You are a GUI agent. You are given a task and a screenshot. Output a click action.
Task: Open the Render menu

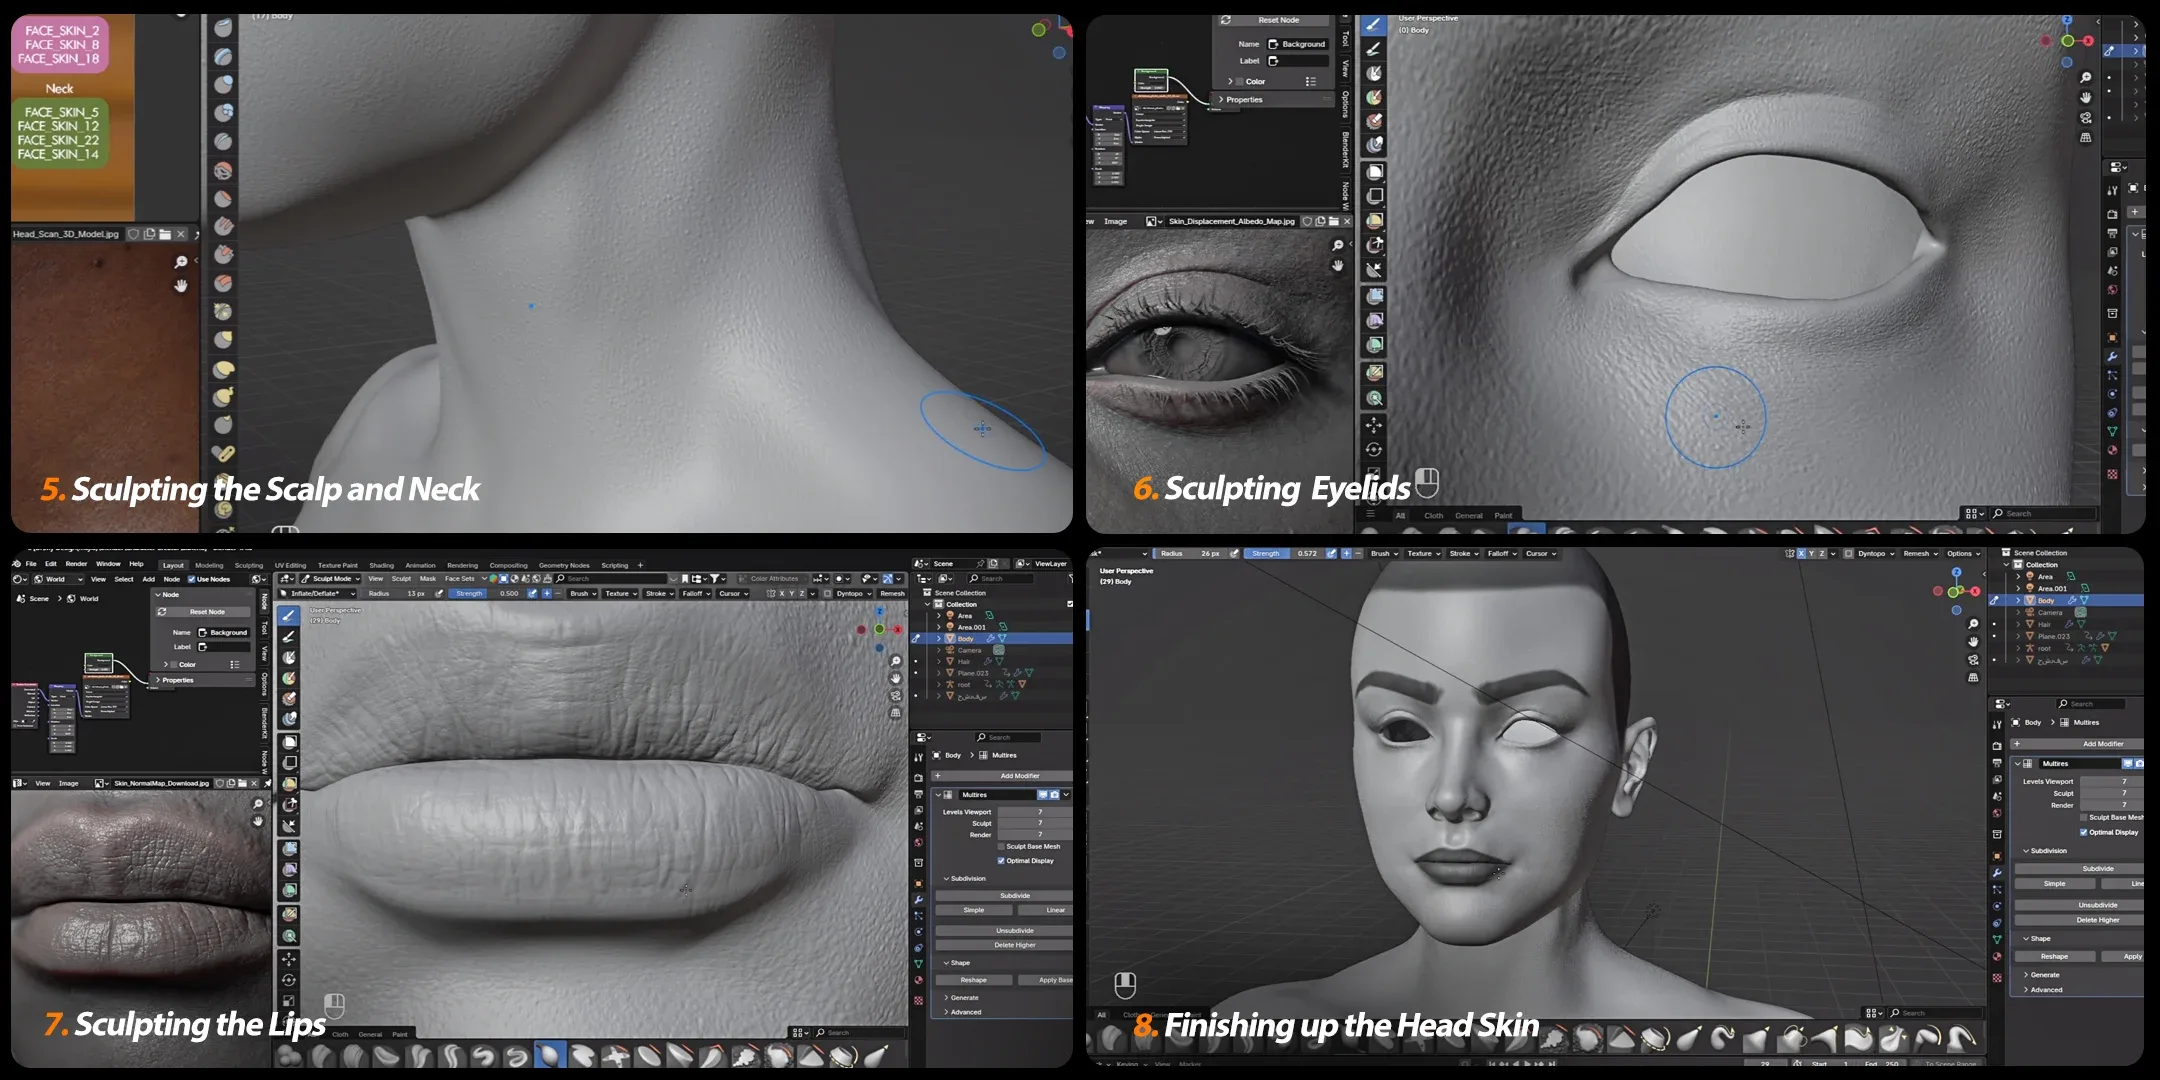78,563
